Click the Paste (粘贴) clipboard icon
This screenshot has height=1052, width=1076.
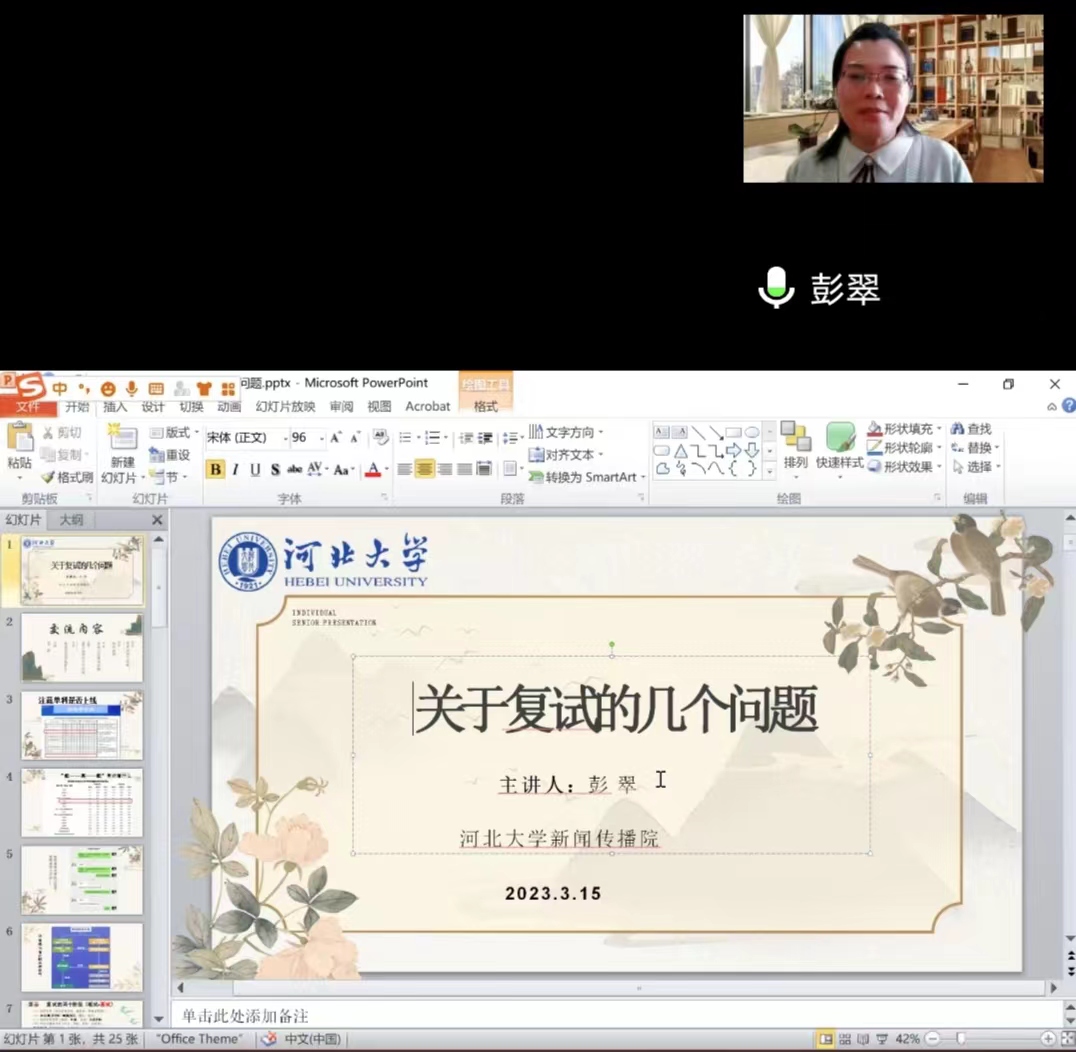pos(19,438)
